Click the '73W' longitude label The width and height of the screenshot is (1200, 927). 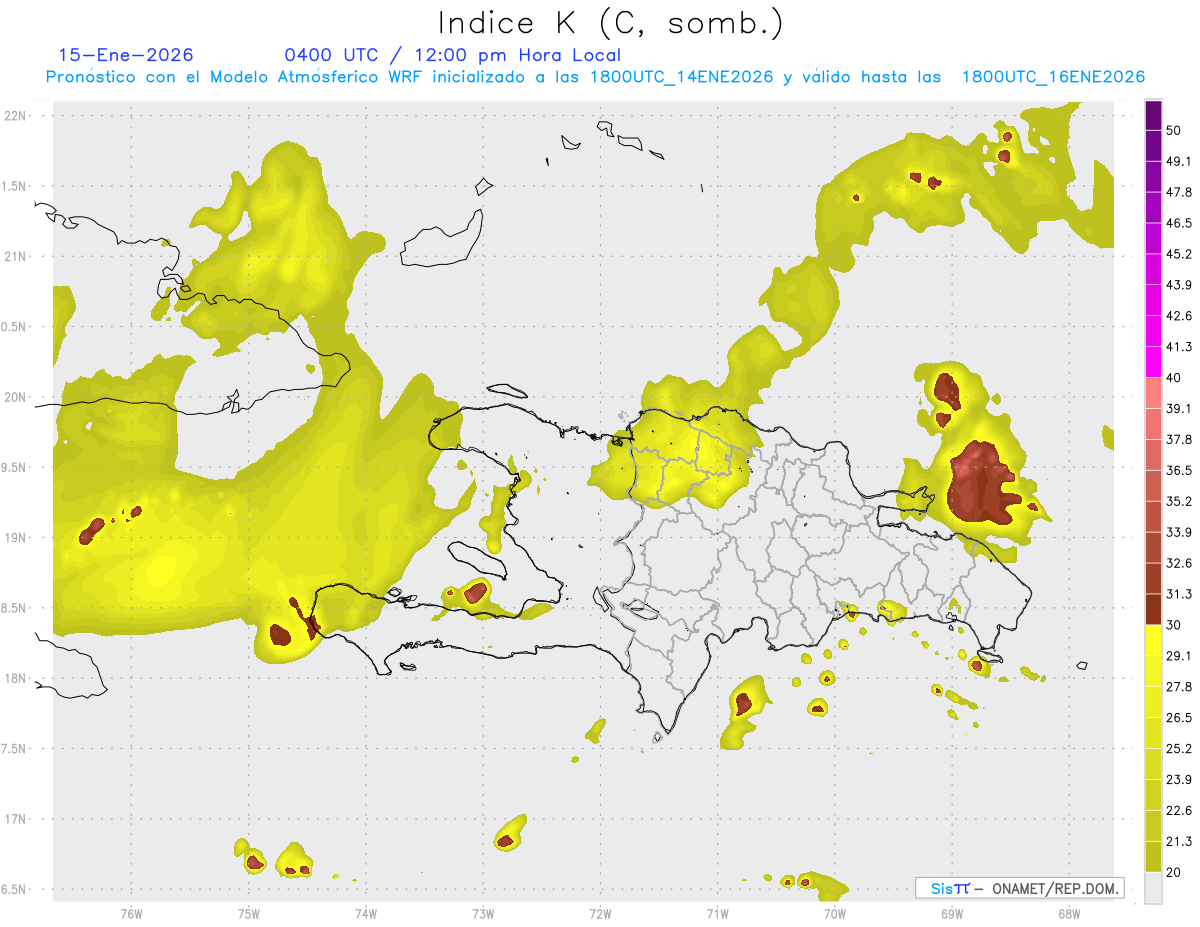(482, 914)
